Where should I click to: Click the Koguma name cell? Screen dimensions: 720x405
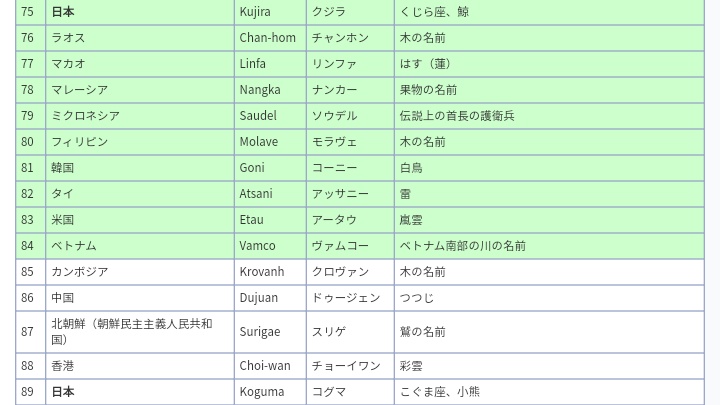click(x=270, y=392)
